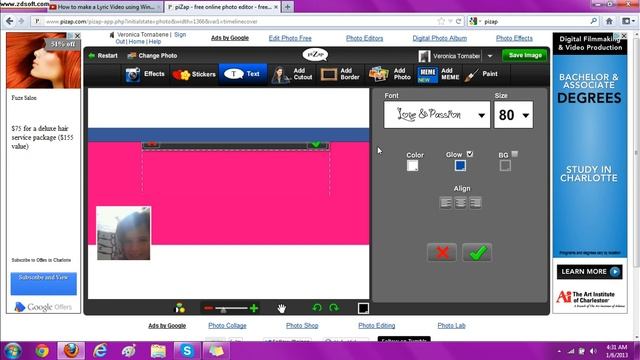The width and height of the screenshot is (640, 360).
Task: Open the Windows Start menu
Action: (13, 351)
